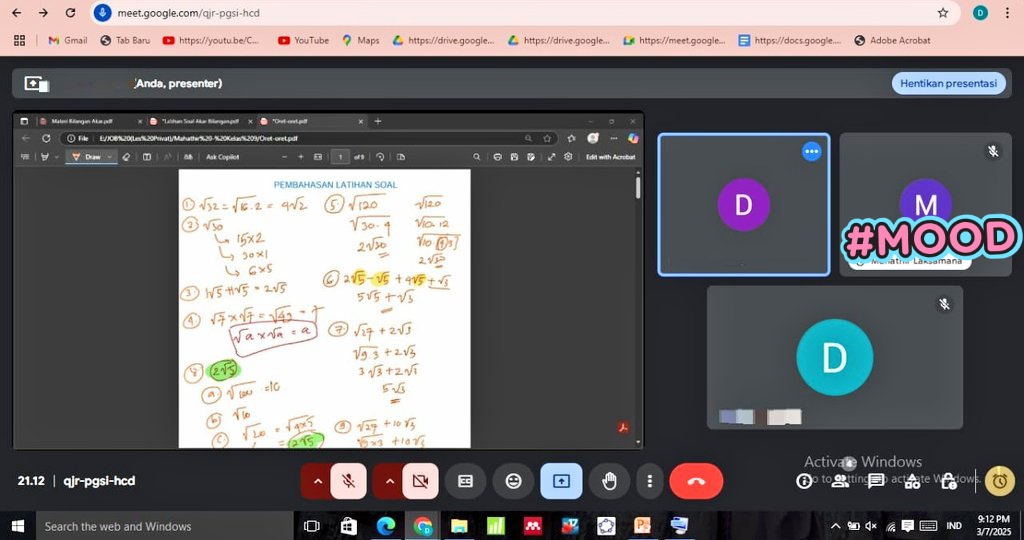Screen dimensions: 1024x540
Task: Show hidden system tray icons
Action: pyautogui.click(x=836, y=526)
